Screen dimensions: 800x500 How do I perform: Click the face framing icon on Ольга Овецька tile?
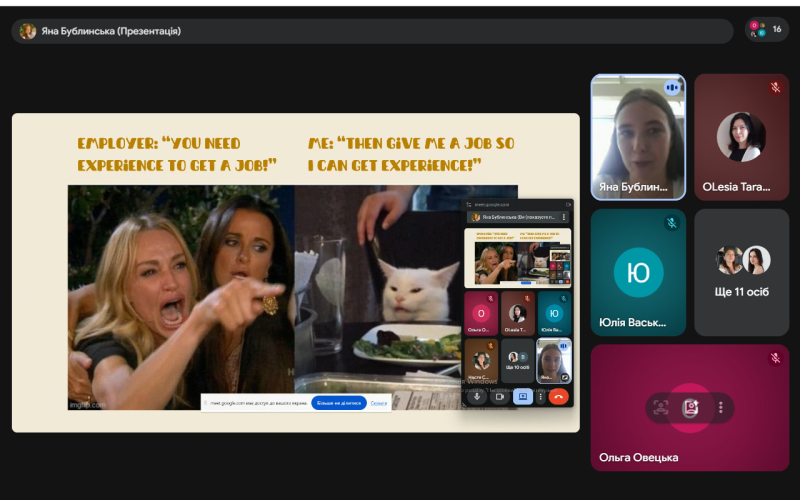click(661, 408)
